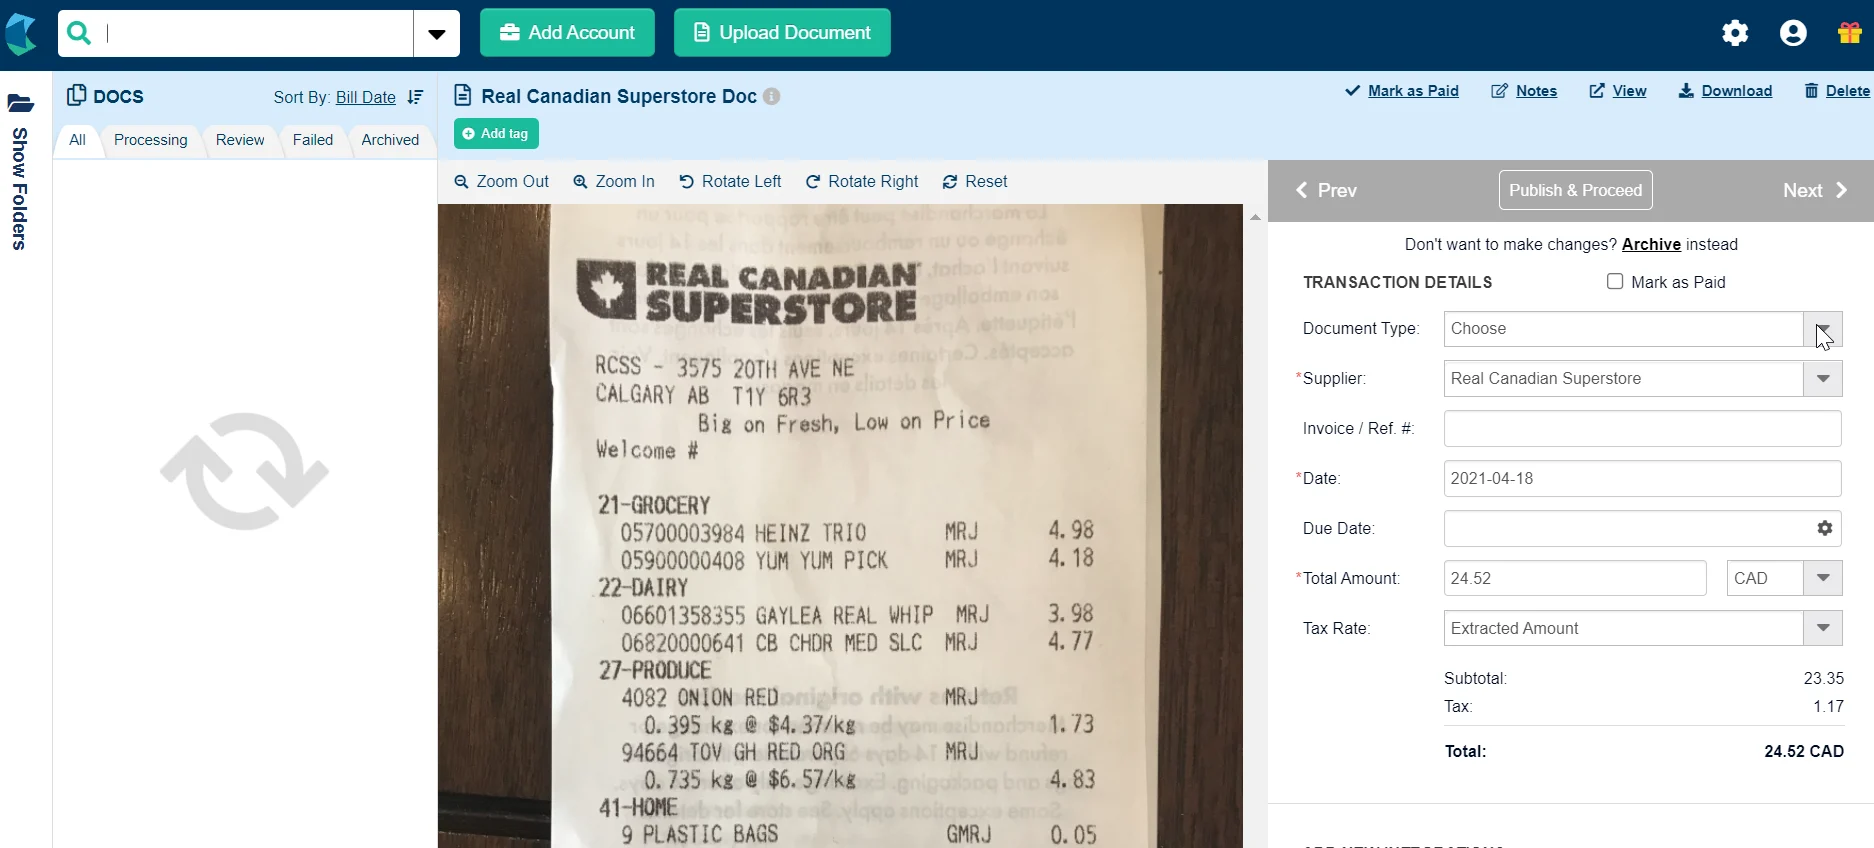This screenshot has width=1874, height=848.
Task: Zoom in on the receipt image
Action: 614,181
